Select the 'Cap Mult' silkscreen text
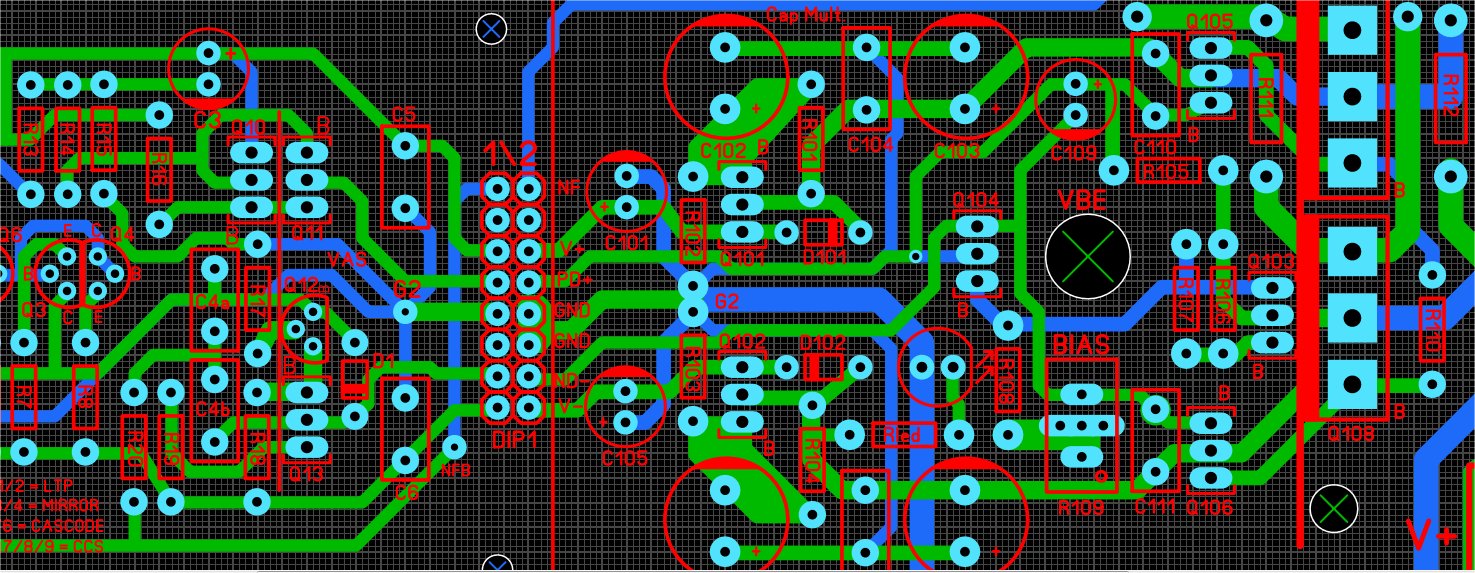The width and height of the screenshot is (1475, 573). coord(804,13)
